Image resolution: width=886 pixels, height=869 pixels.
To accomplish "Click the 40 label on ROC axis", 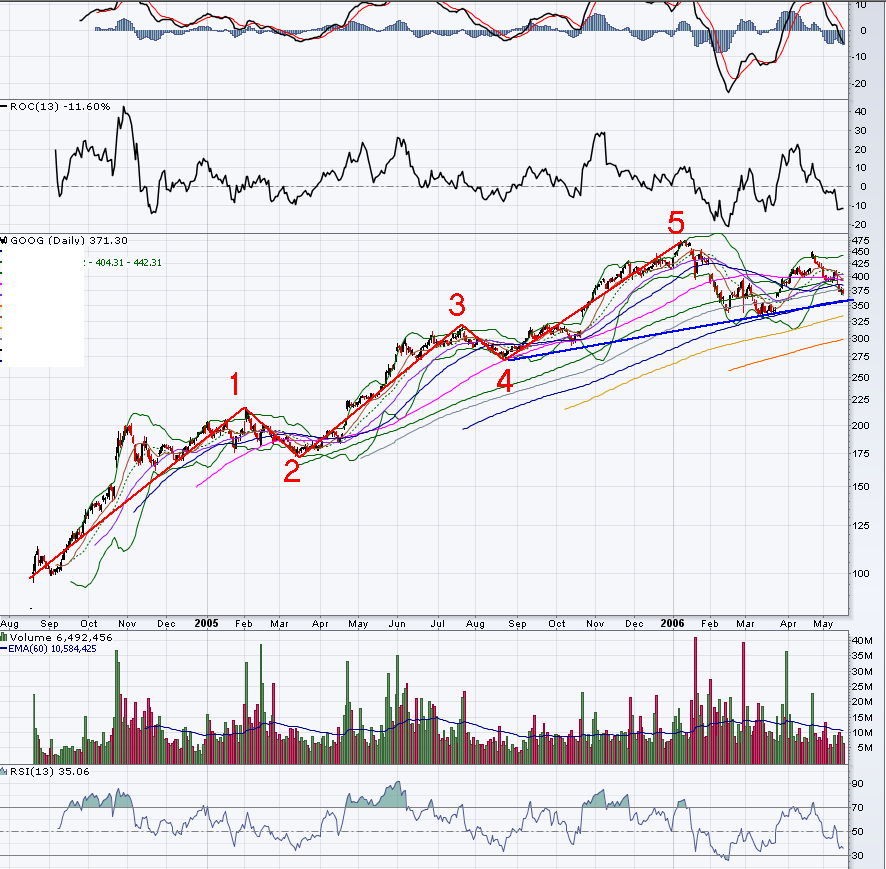I will point(861,112).
